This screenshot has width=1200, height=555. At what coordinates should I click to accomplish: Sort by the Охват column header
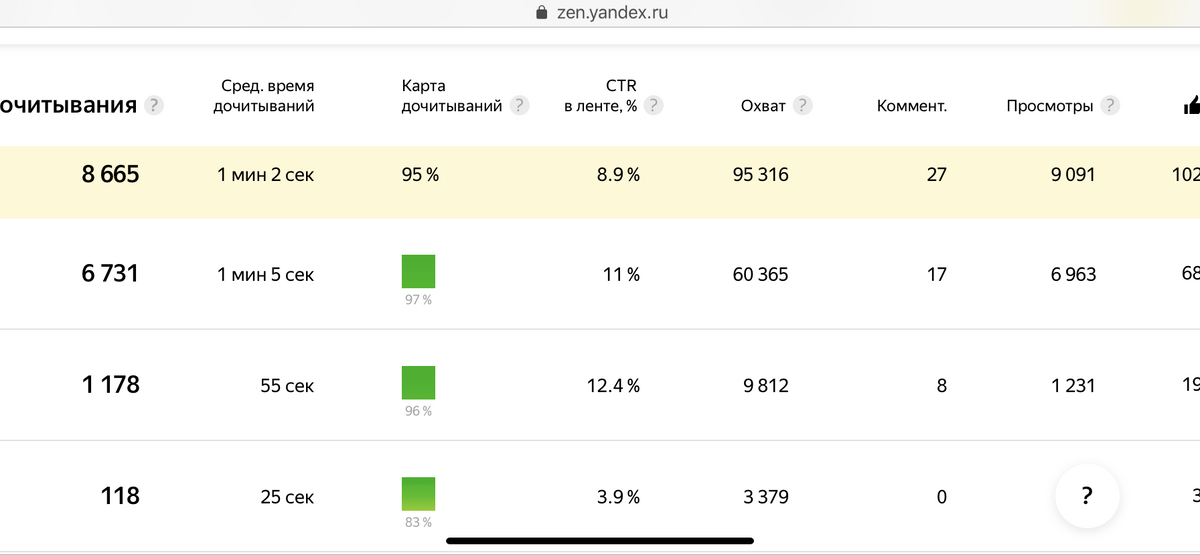763,105
